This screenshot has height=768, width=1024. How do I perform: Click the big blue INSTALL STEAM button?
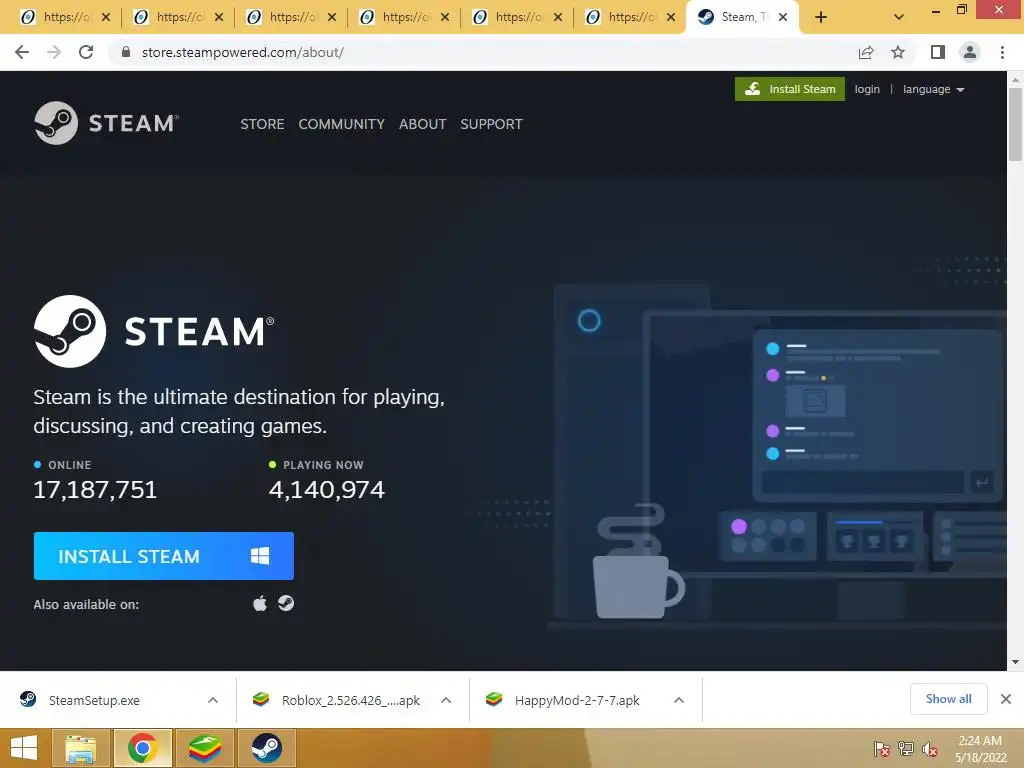point(163,556)
